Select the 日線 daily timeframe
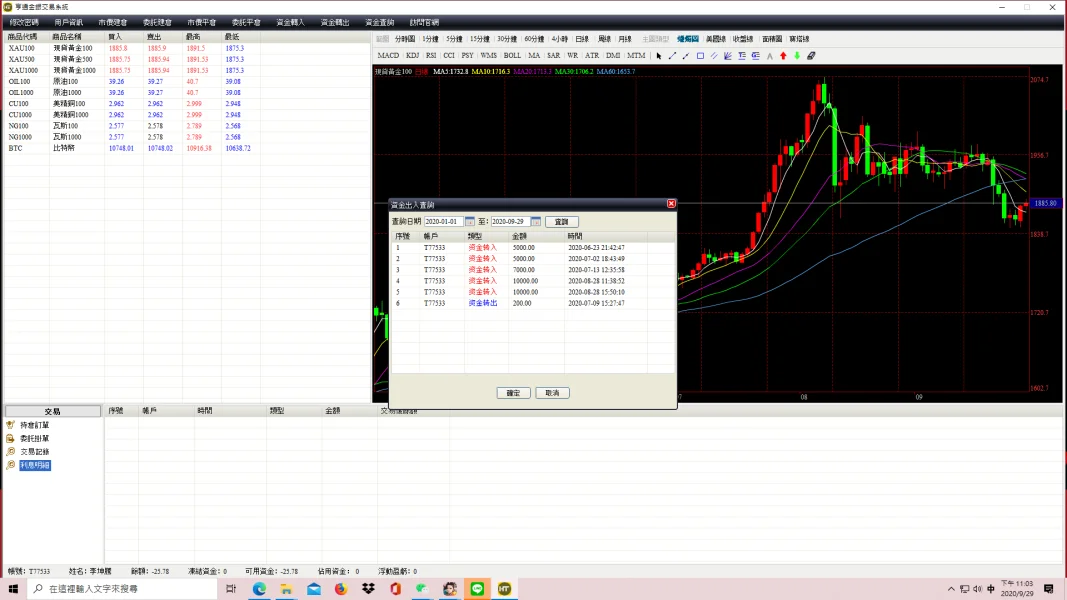Viewport: 1067px width, 600px height. (x=582, y=39)
